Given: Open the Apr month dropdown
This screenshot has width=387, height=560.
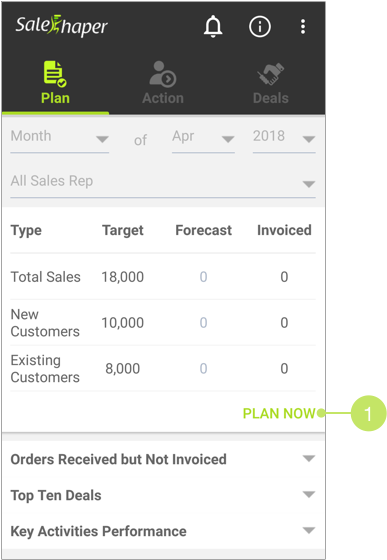Looking at the screenshot, I should pos(203,138).
